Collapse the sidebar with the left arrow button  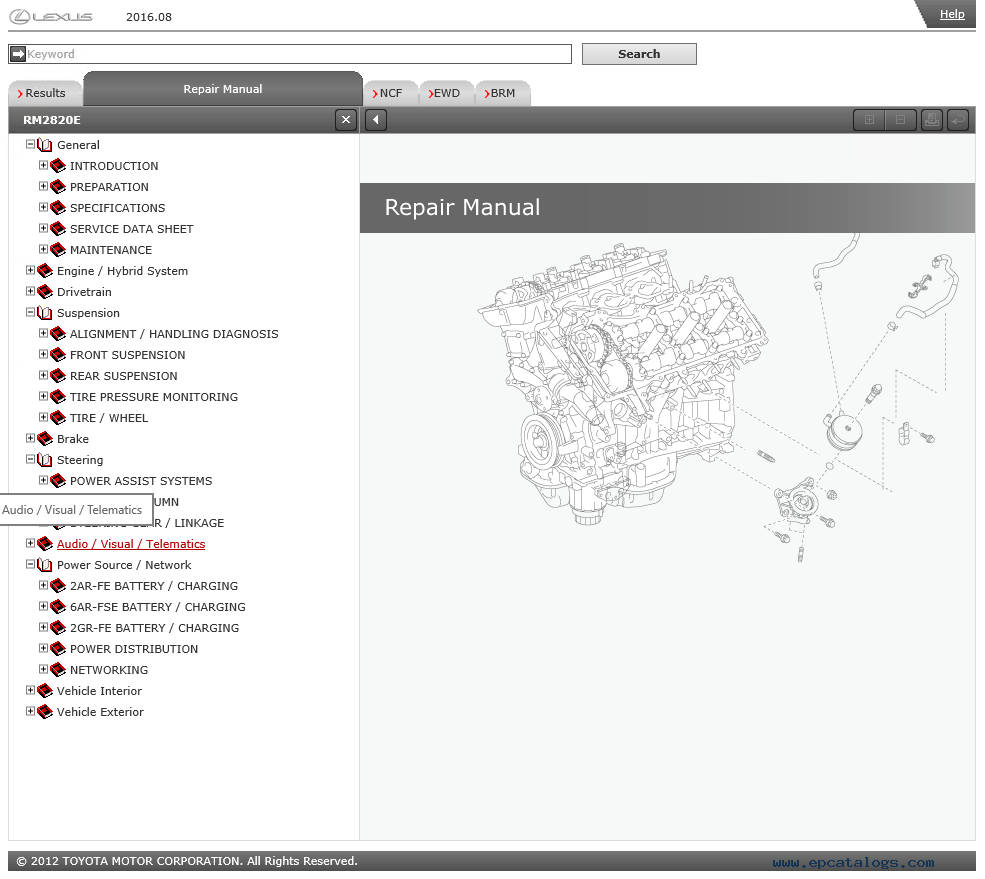click(376, 120)
